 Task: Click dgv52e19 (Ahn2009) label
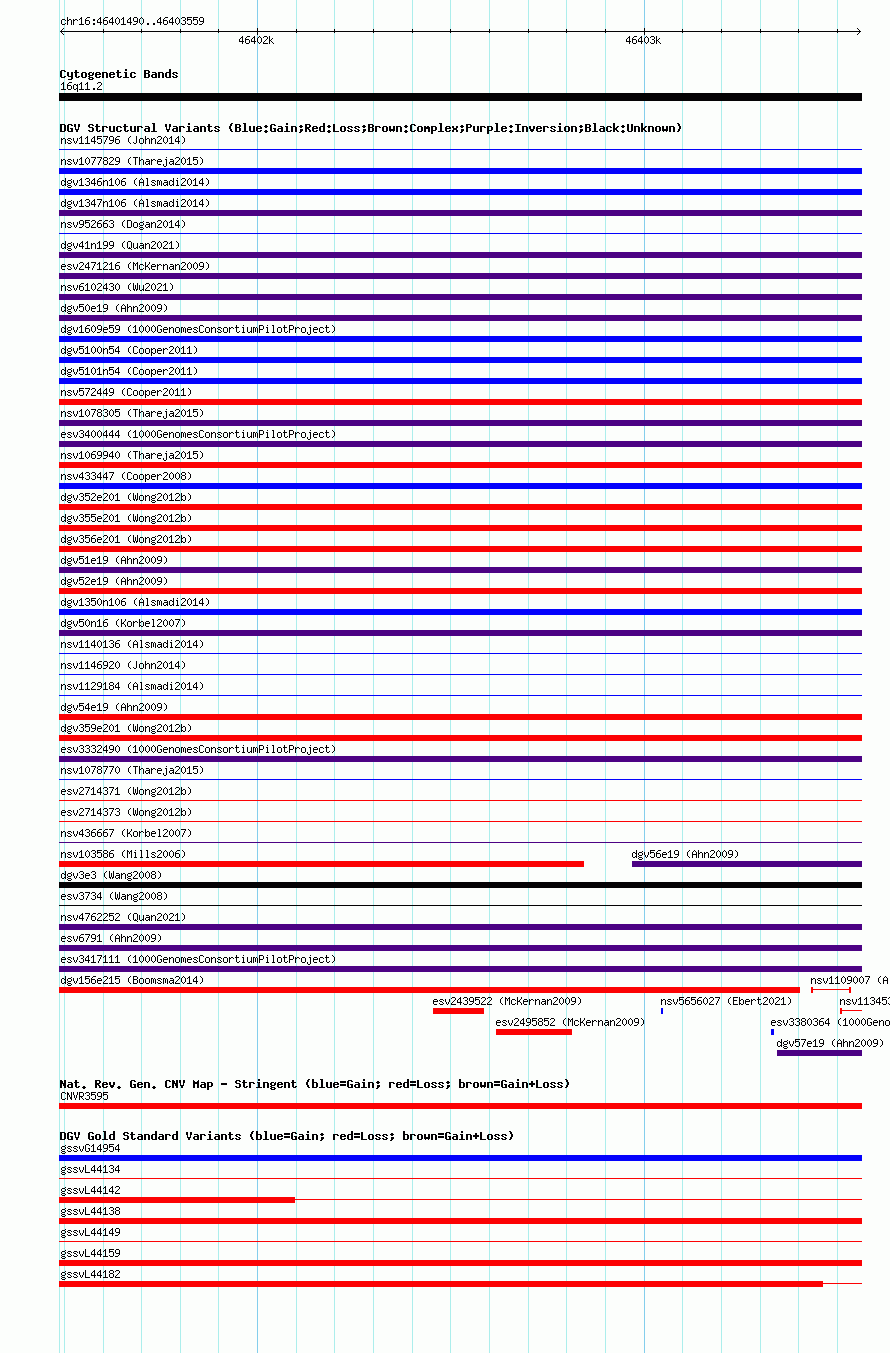click(114, 581)
